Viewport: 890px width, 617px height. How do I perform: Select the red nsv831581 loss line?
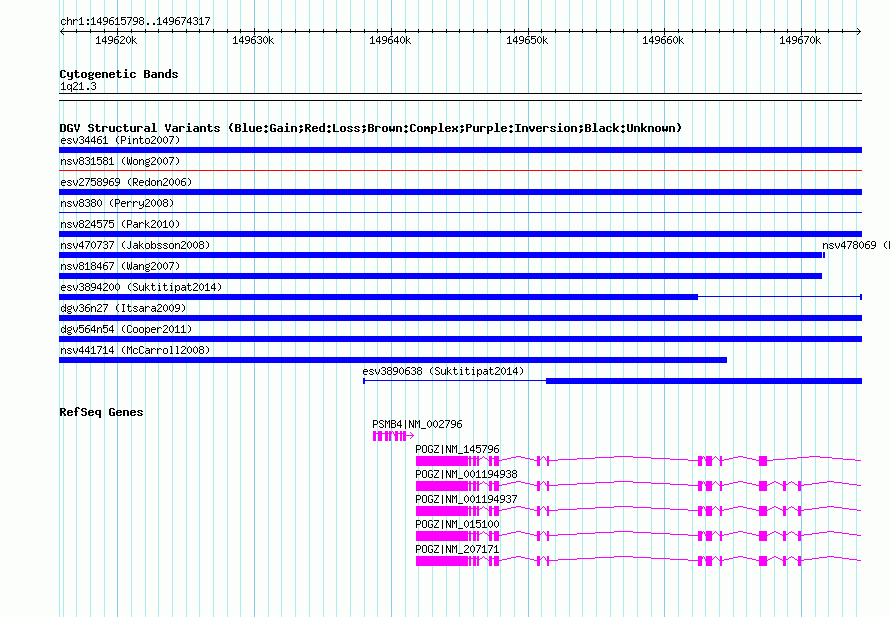coord(460,170)
